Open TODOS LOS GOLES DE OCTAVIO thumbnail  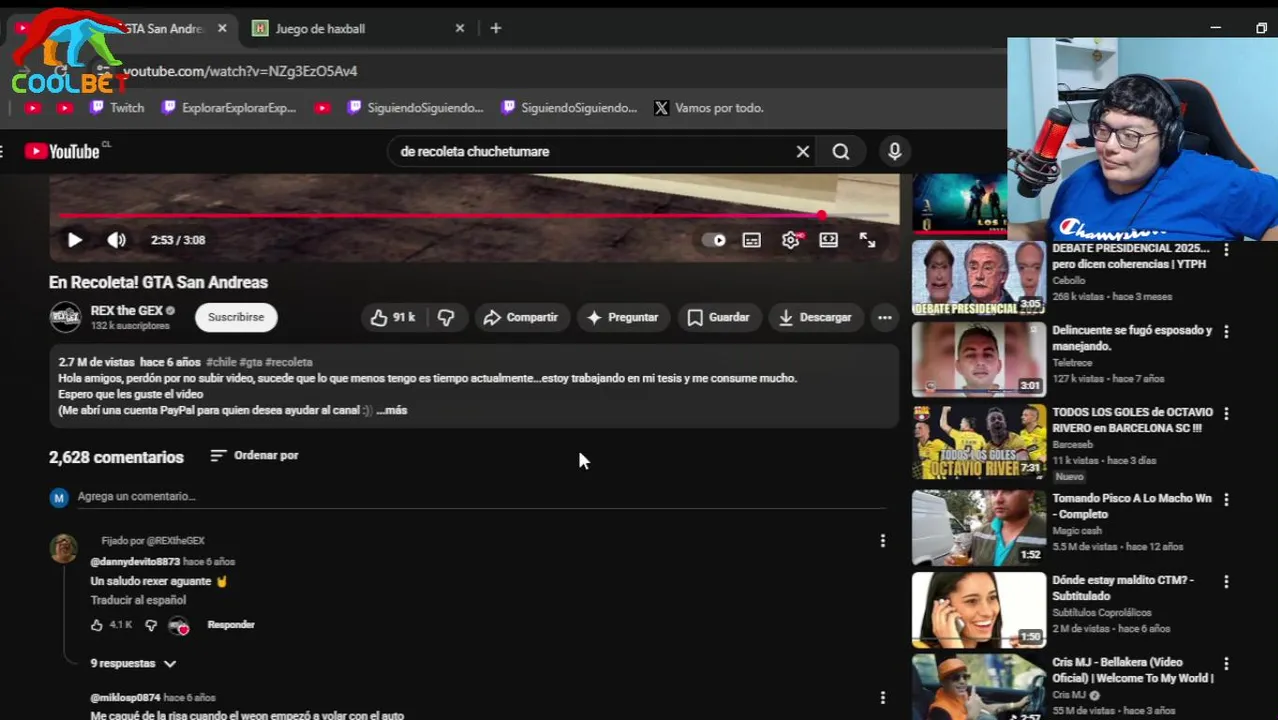[x=979, y=441]
